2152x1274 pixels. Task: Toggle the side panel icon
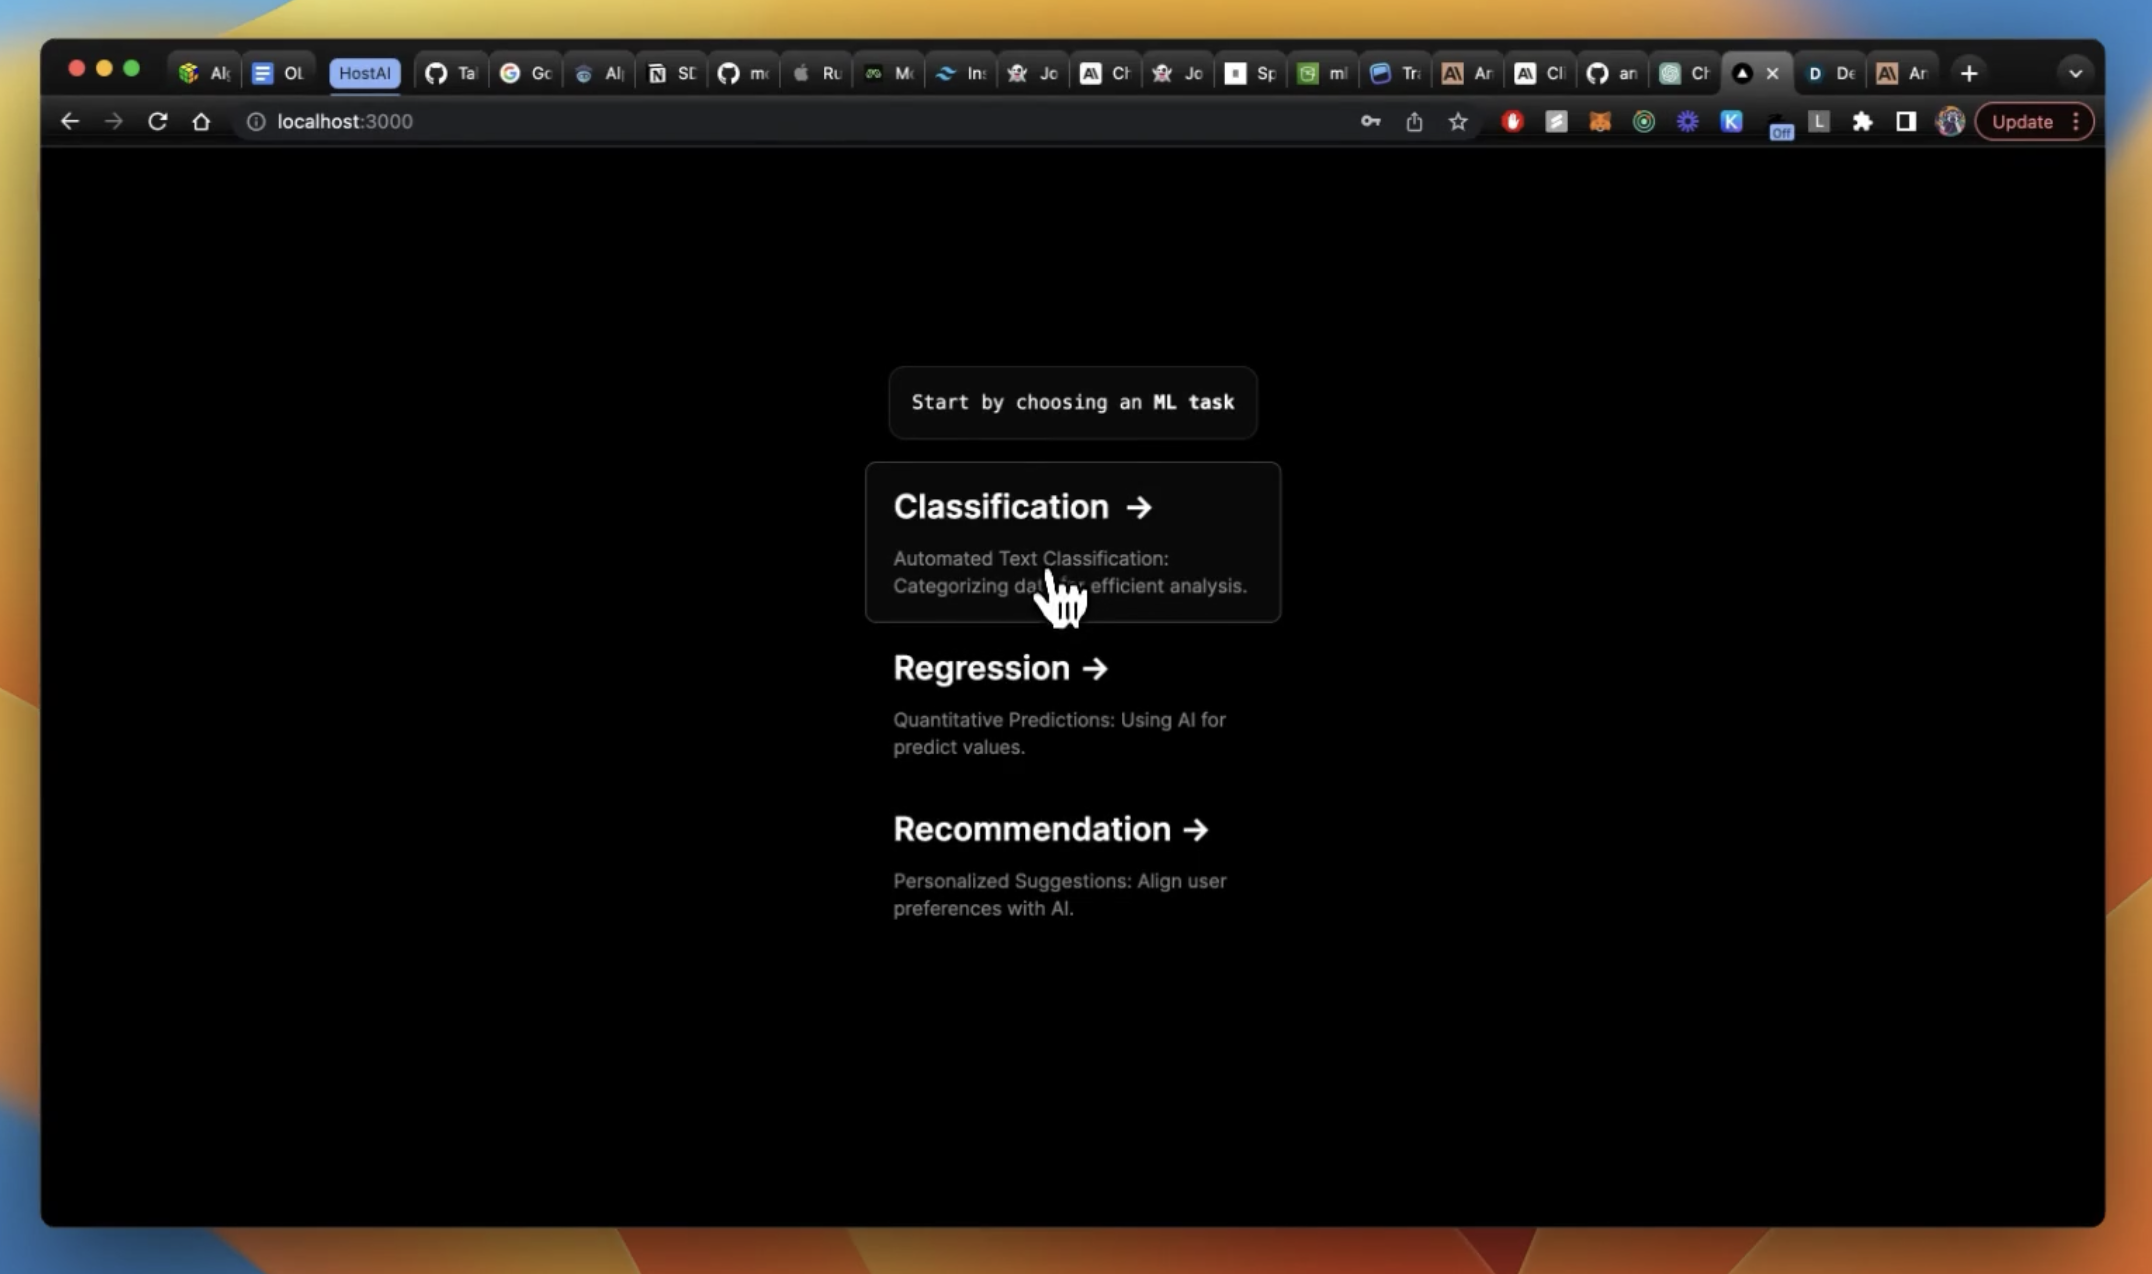1906,122
